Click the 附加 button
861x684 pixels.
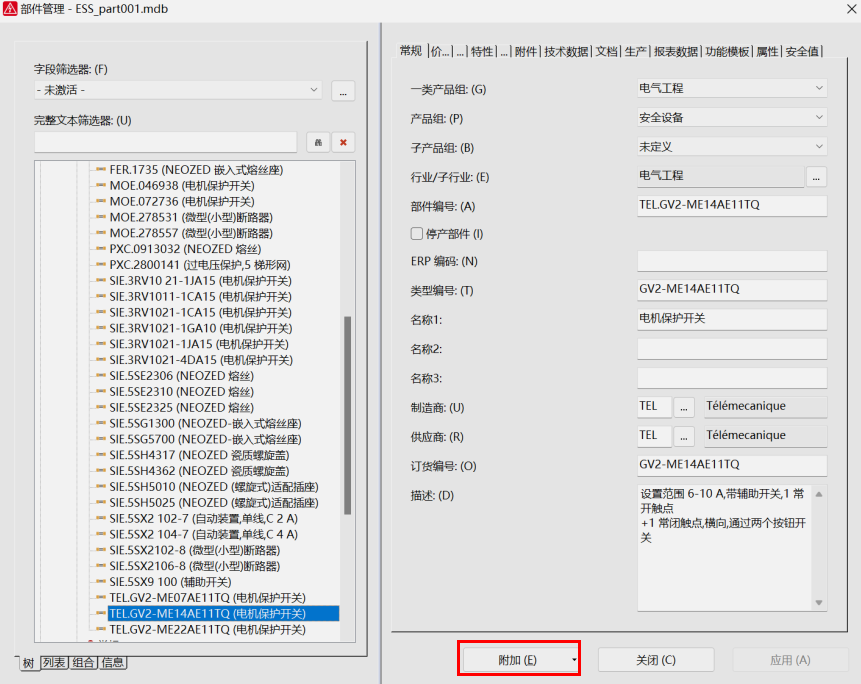519,660
